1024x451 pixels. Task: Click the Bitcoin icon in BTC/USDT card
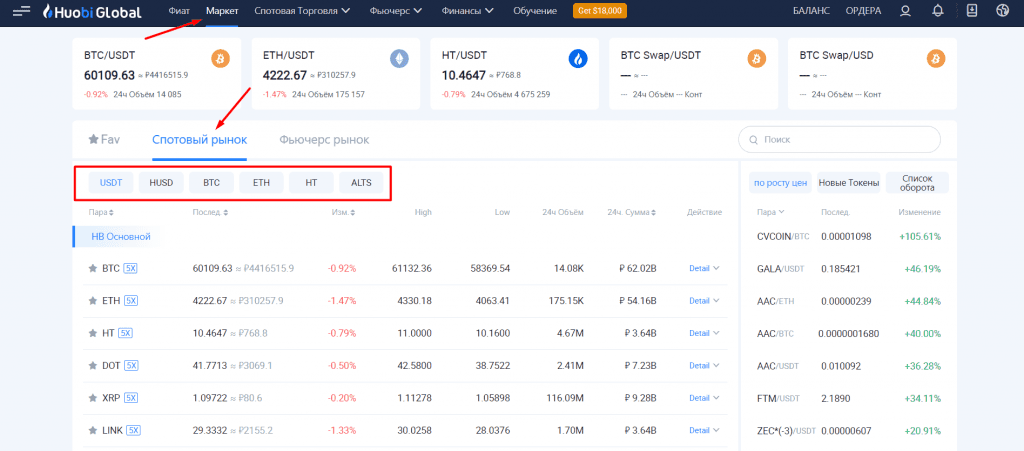[220, 59]
